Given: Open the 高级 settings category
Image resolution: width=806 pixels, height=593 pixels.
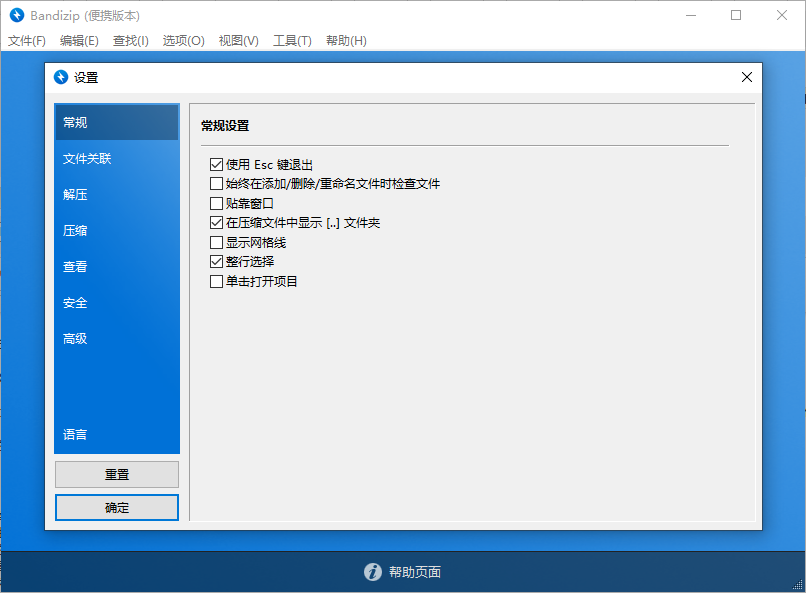Looking at the screenshot, I should tap(117, 339).
